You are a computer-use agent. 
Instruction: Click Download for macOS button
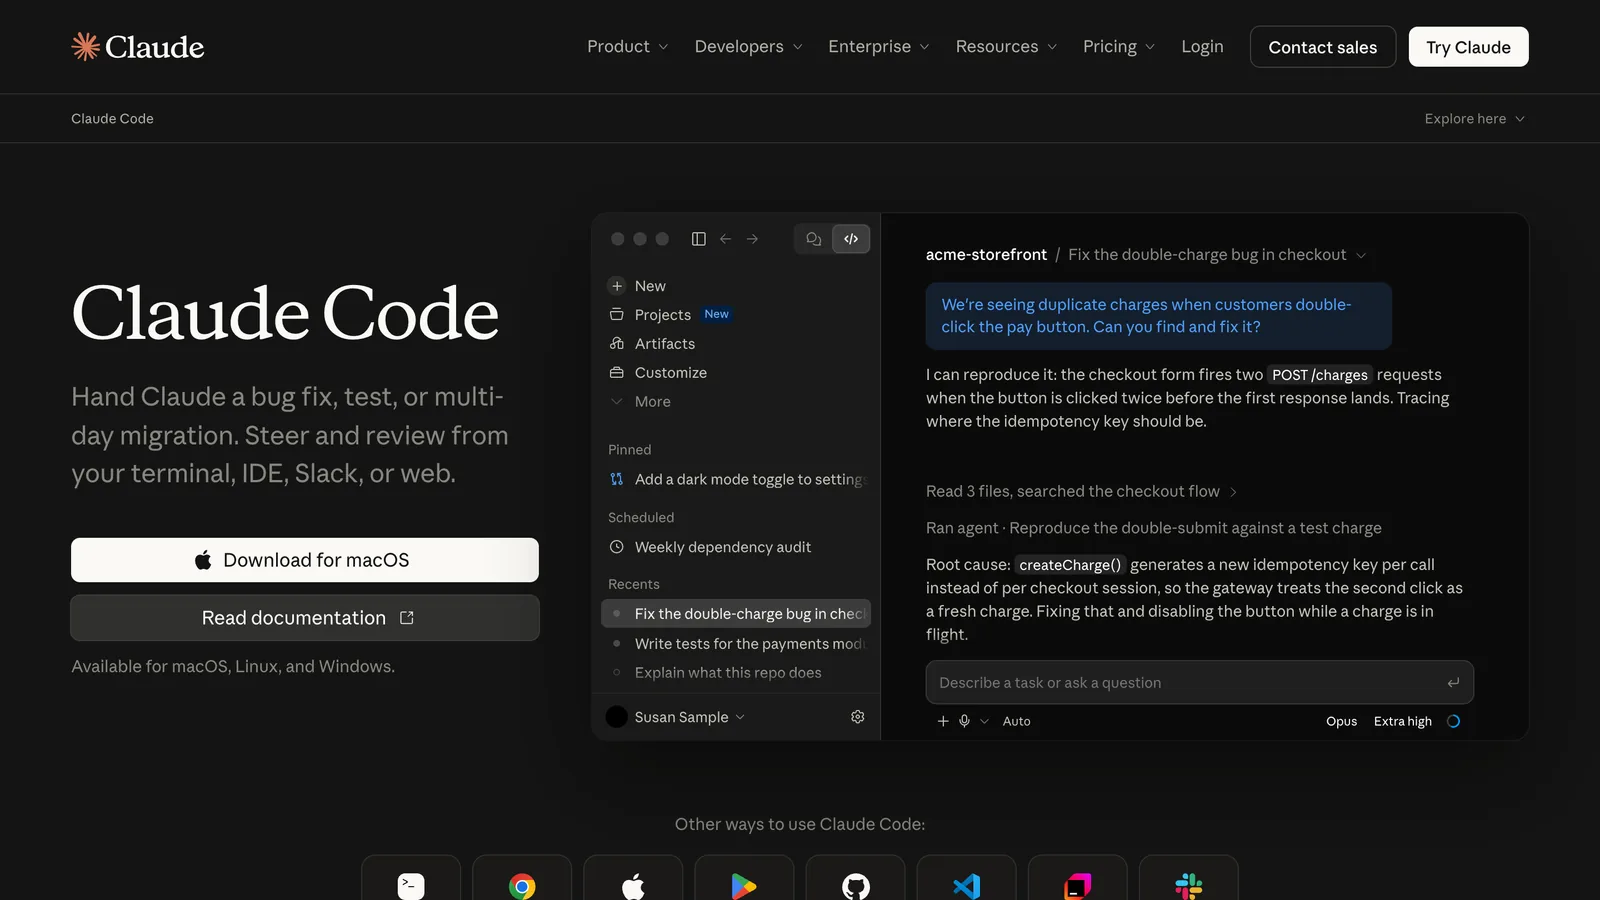point(305,560)
